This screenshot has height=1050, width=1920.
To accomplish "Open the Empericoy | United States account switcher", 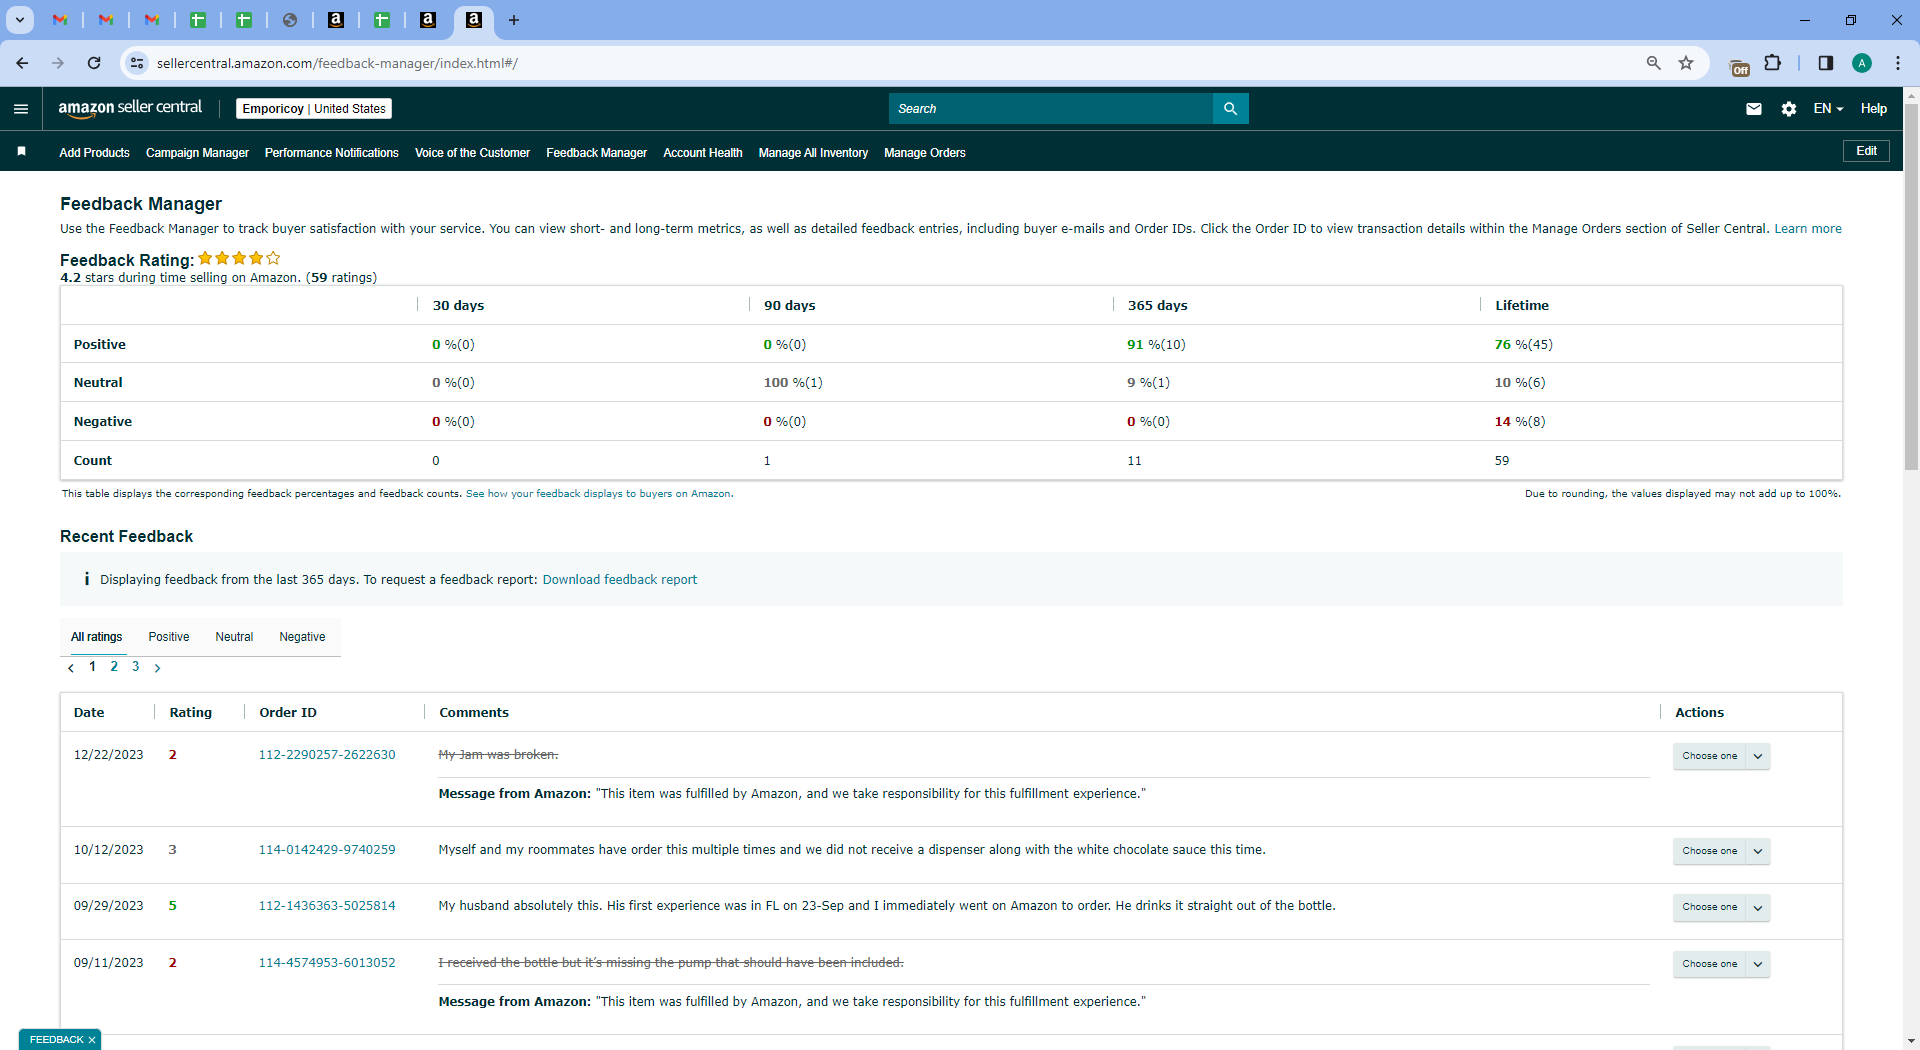I will tap(314, 109).
